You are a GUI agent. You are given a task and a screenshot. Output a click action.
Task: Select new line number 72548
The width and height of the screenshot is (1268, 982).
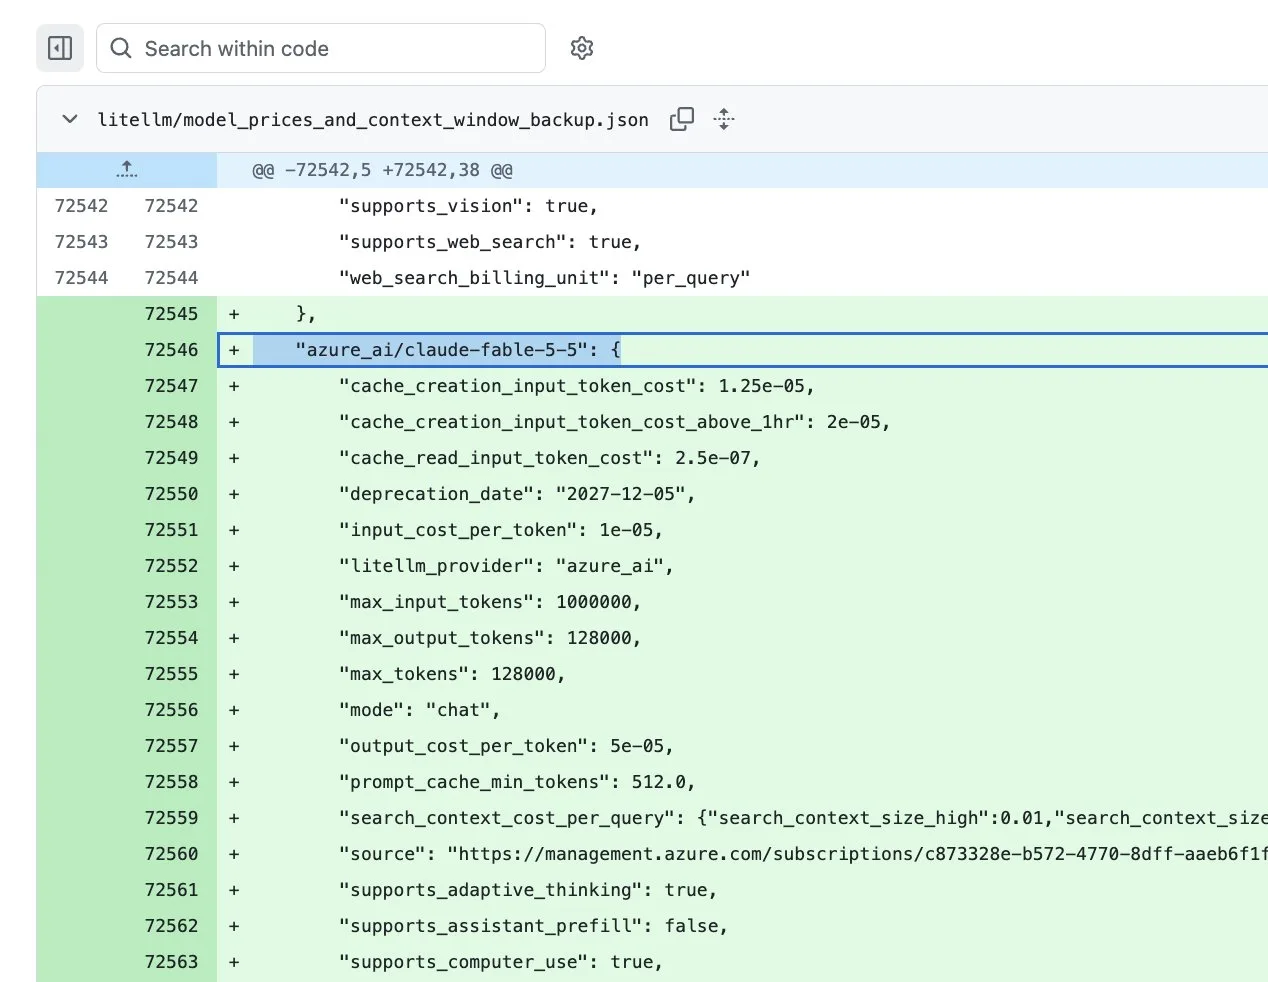[171, 422]
